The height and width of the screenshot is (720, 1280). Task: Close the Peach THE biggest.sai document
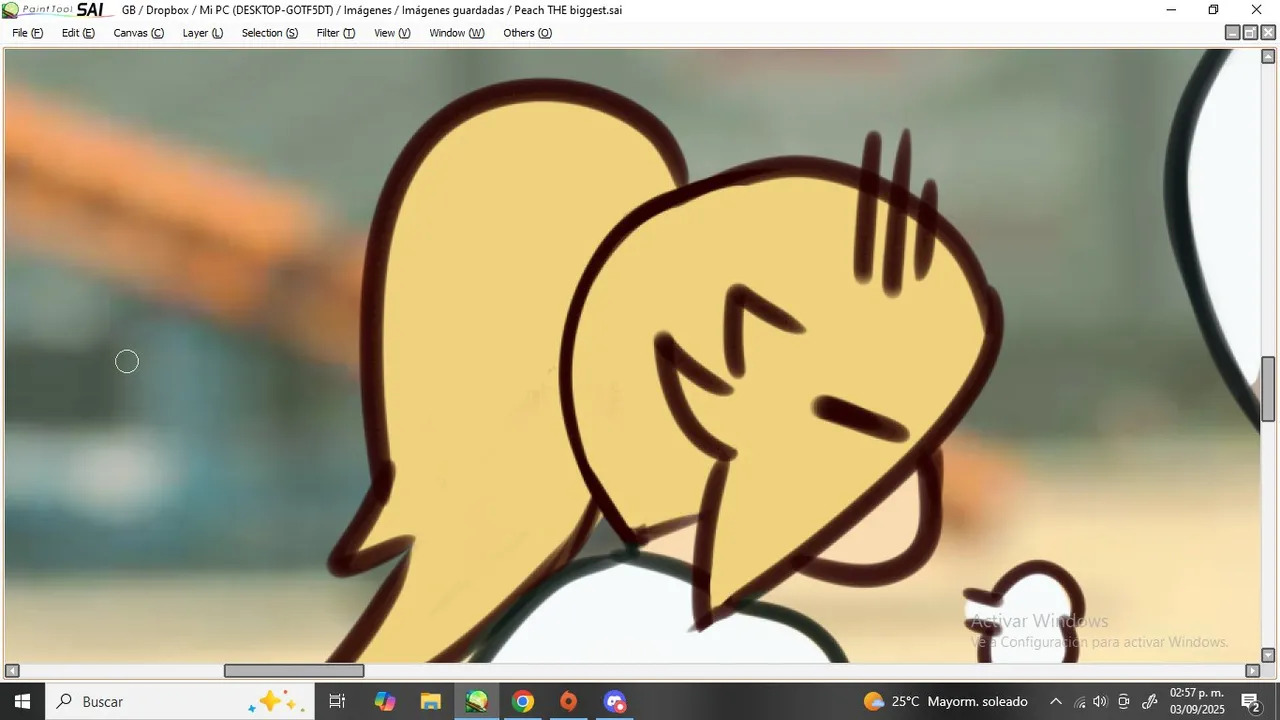click(x=1268, y=33)
